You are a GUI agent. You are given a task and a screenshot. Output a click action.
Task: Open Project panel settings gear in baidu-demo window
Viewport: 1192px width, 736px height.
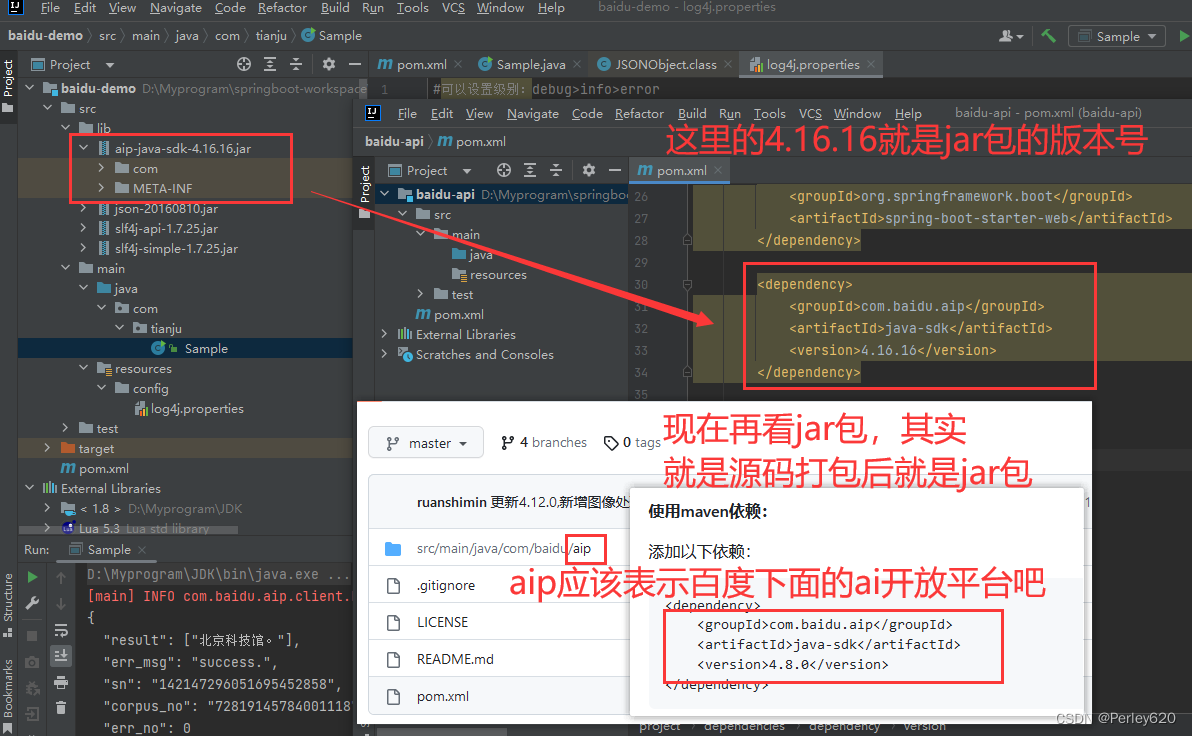328,65
